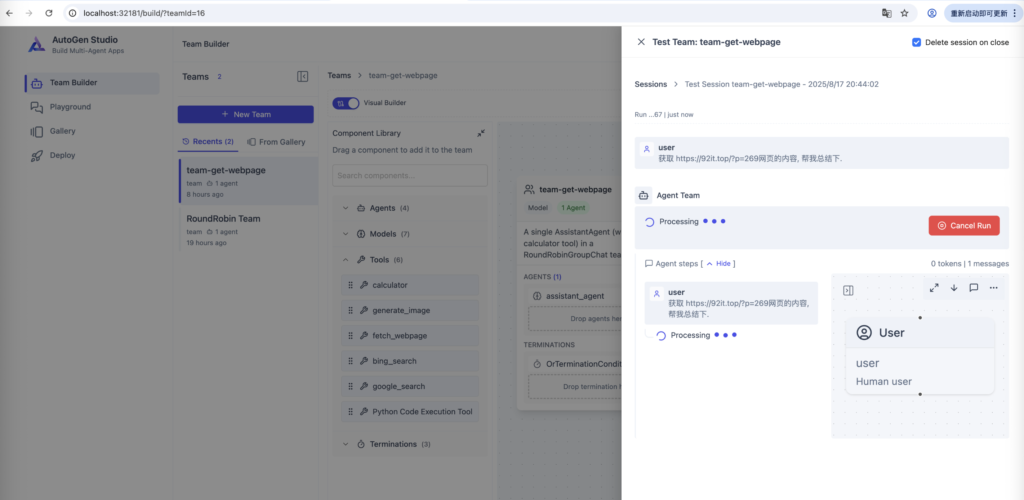
Task: Focus the Search components field
Action: (x=409, y=176)
